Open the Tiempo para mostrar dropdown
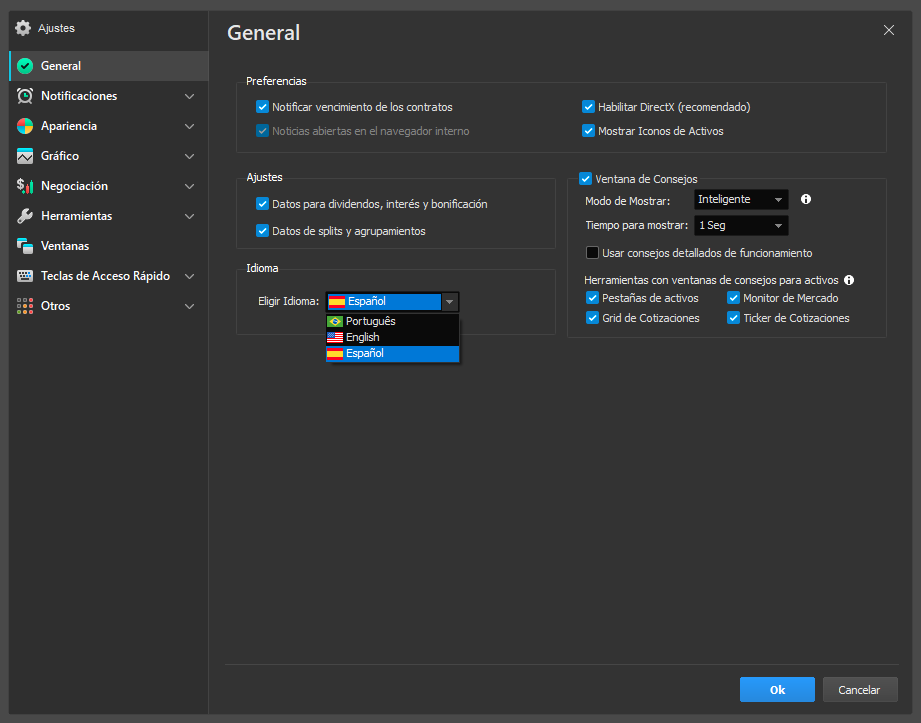 [x=741, y=226]
